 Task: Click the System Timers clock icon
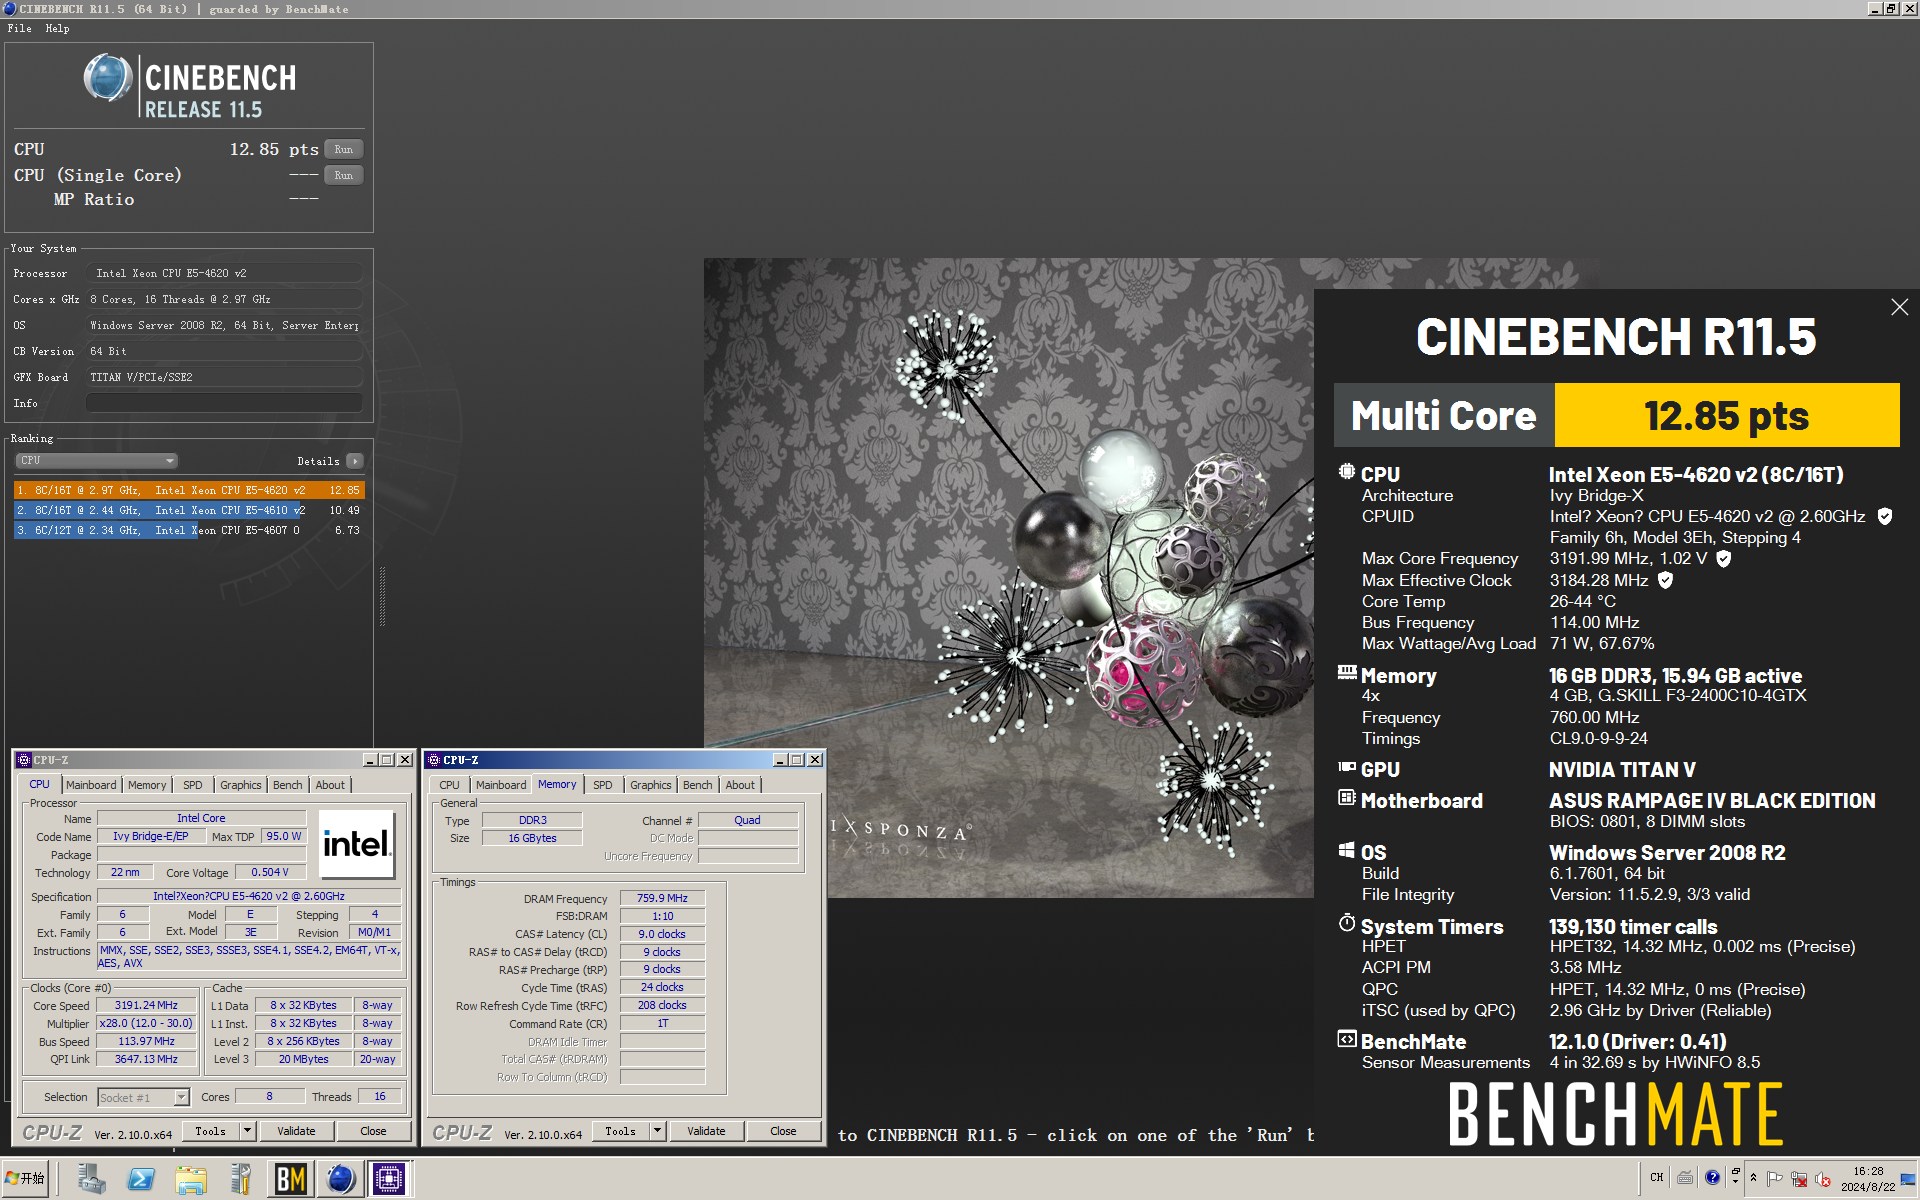click(x=1347, y=923)
